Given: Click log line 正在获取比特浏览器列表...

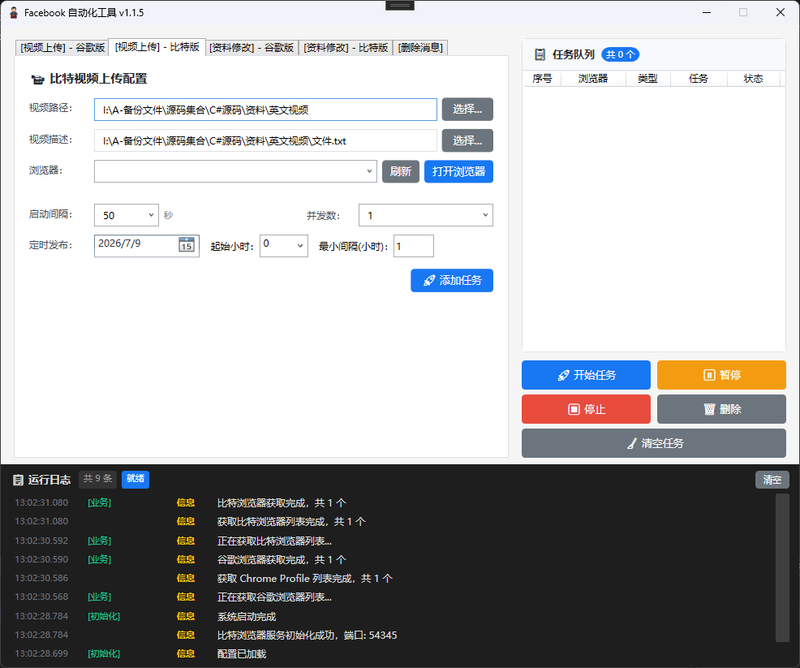Looking at the screenshot, I should (274, 541).
